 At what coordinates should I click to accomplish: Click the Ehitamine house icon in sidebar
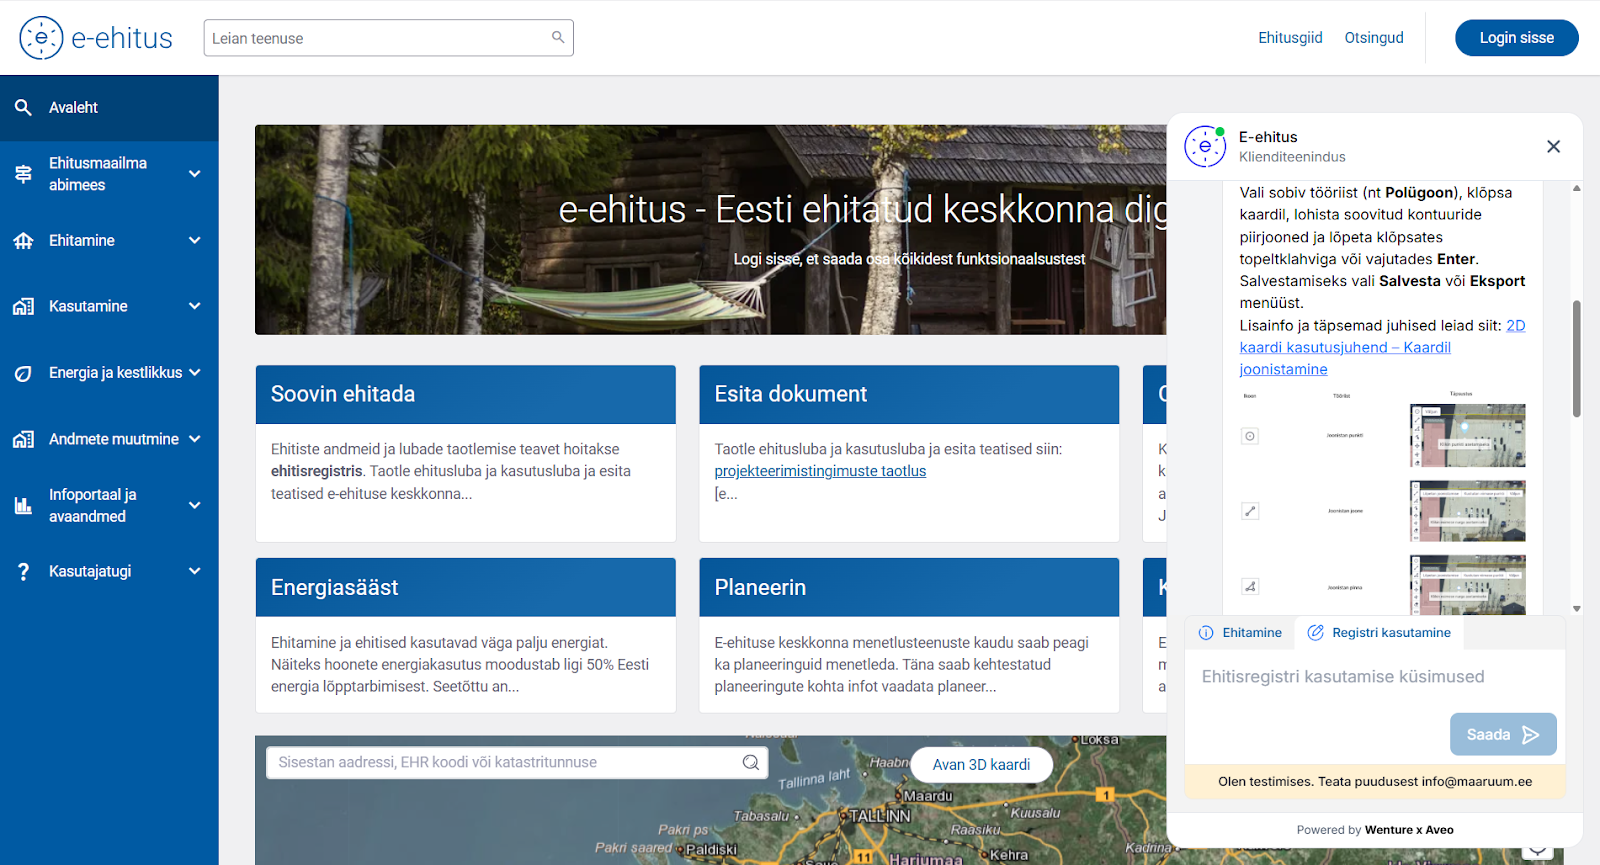click(x=23, y=240)
